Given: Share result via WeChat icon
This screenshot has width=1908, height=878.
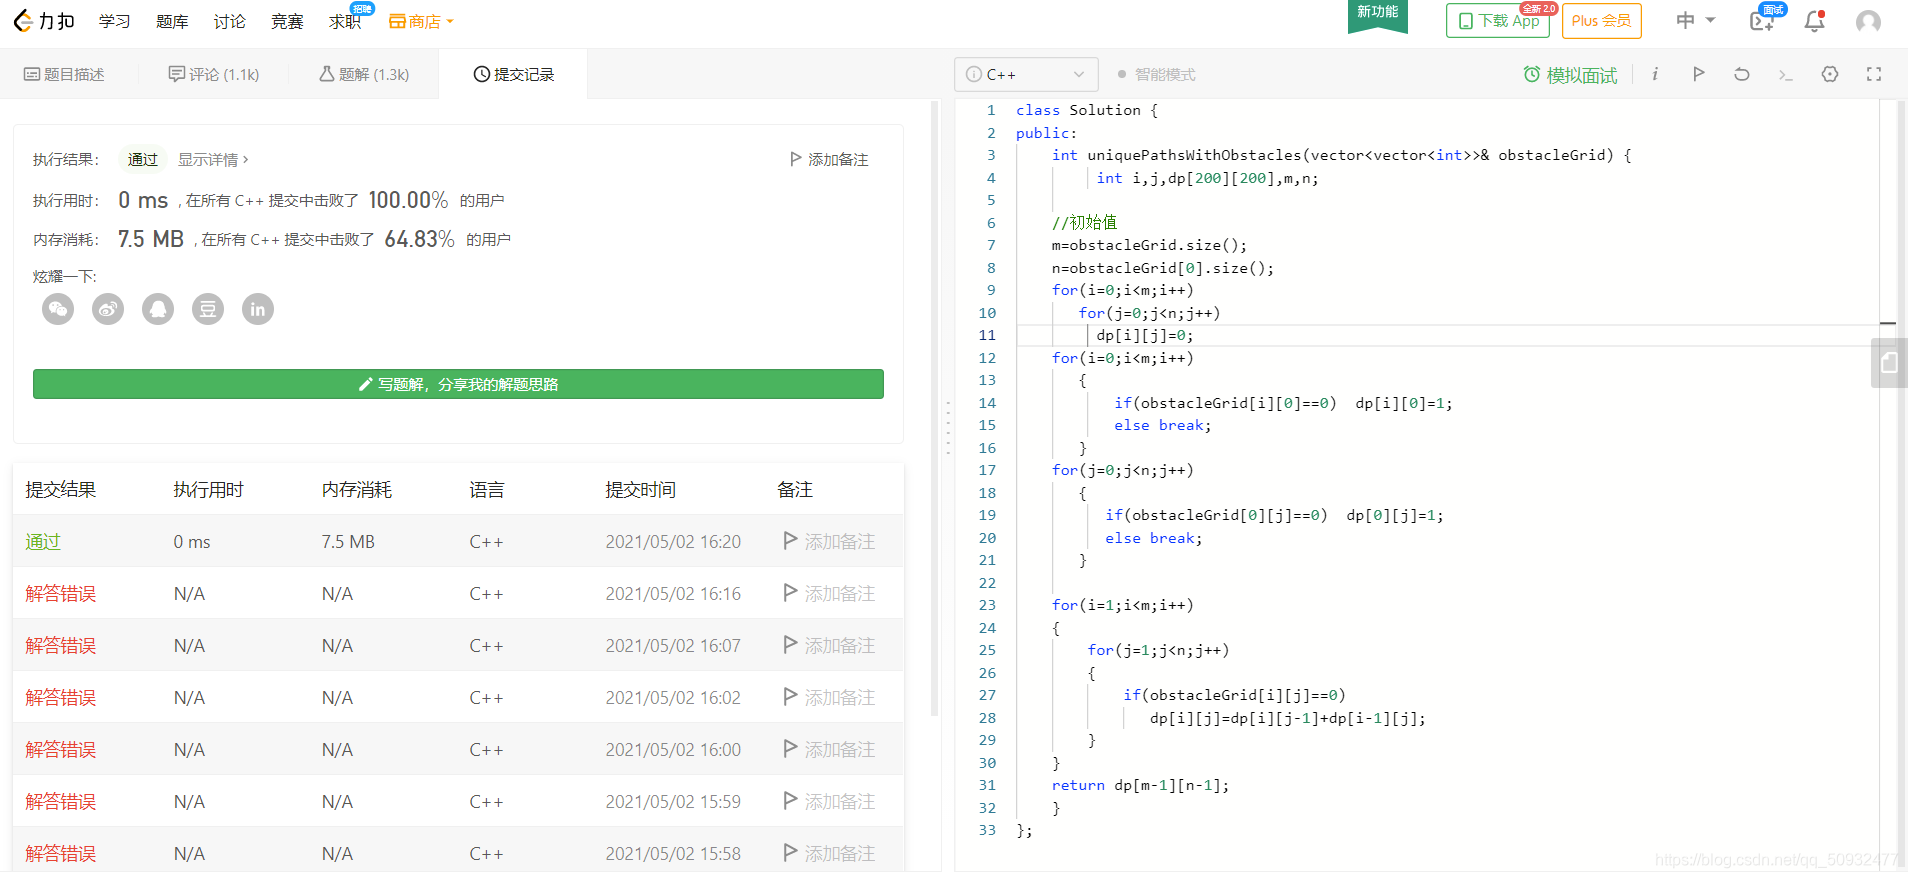Looking at the screenshot, I should [x=58, y=309].
